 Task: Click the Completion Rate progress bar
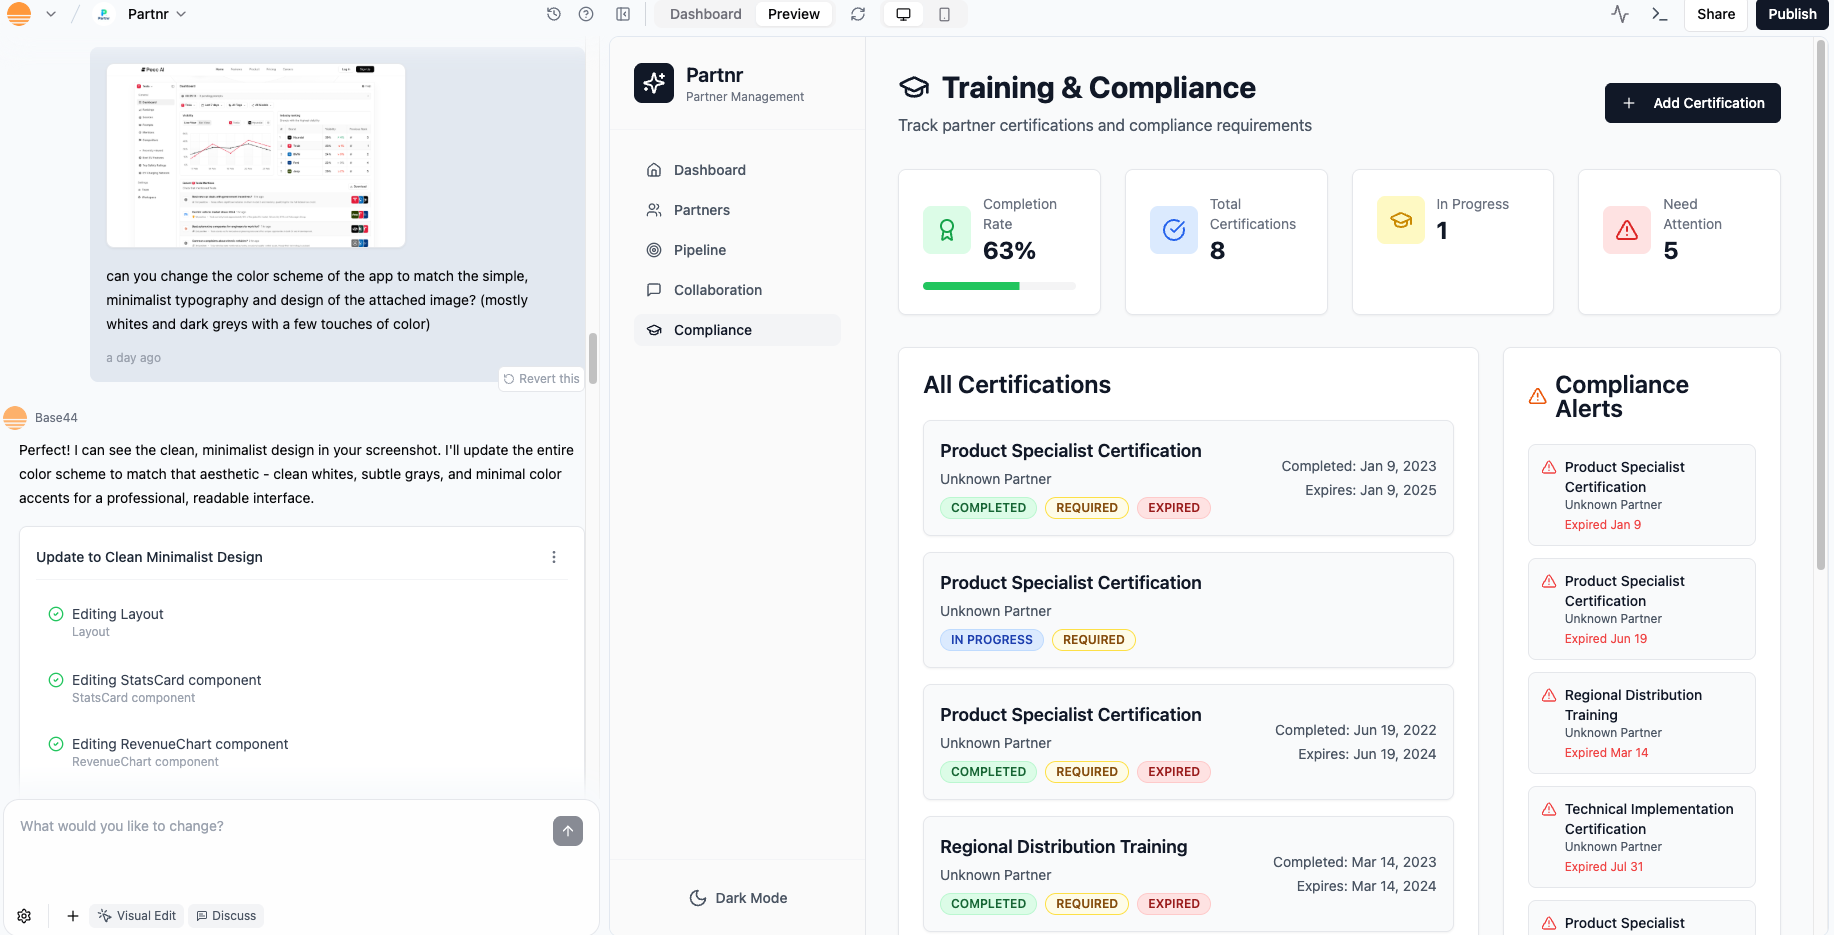tap(999, 286)
